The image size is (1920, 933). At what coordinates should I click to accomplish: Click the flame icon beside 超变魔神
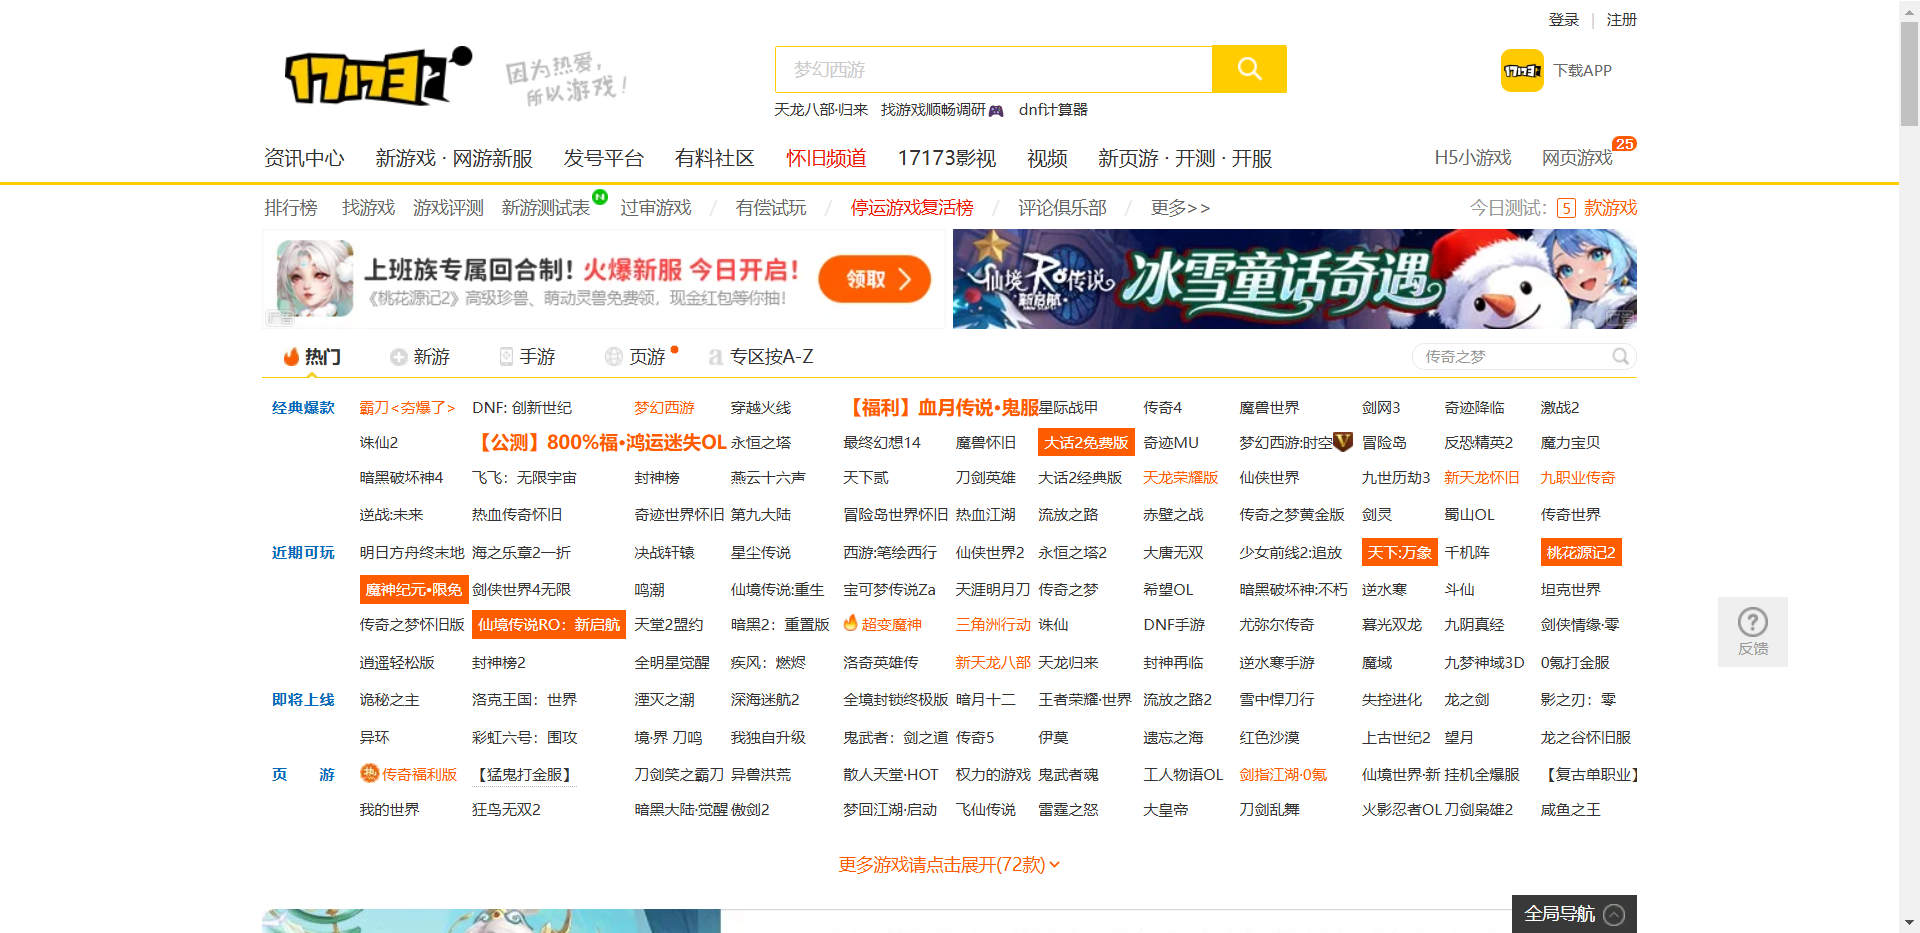point(849,623)
